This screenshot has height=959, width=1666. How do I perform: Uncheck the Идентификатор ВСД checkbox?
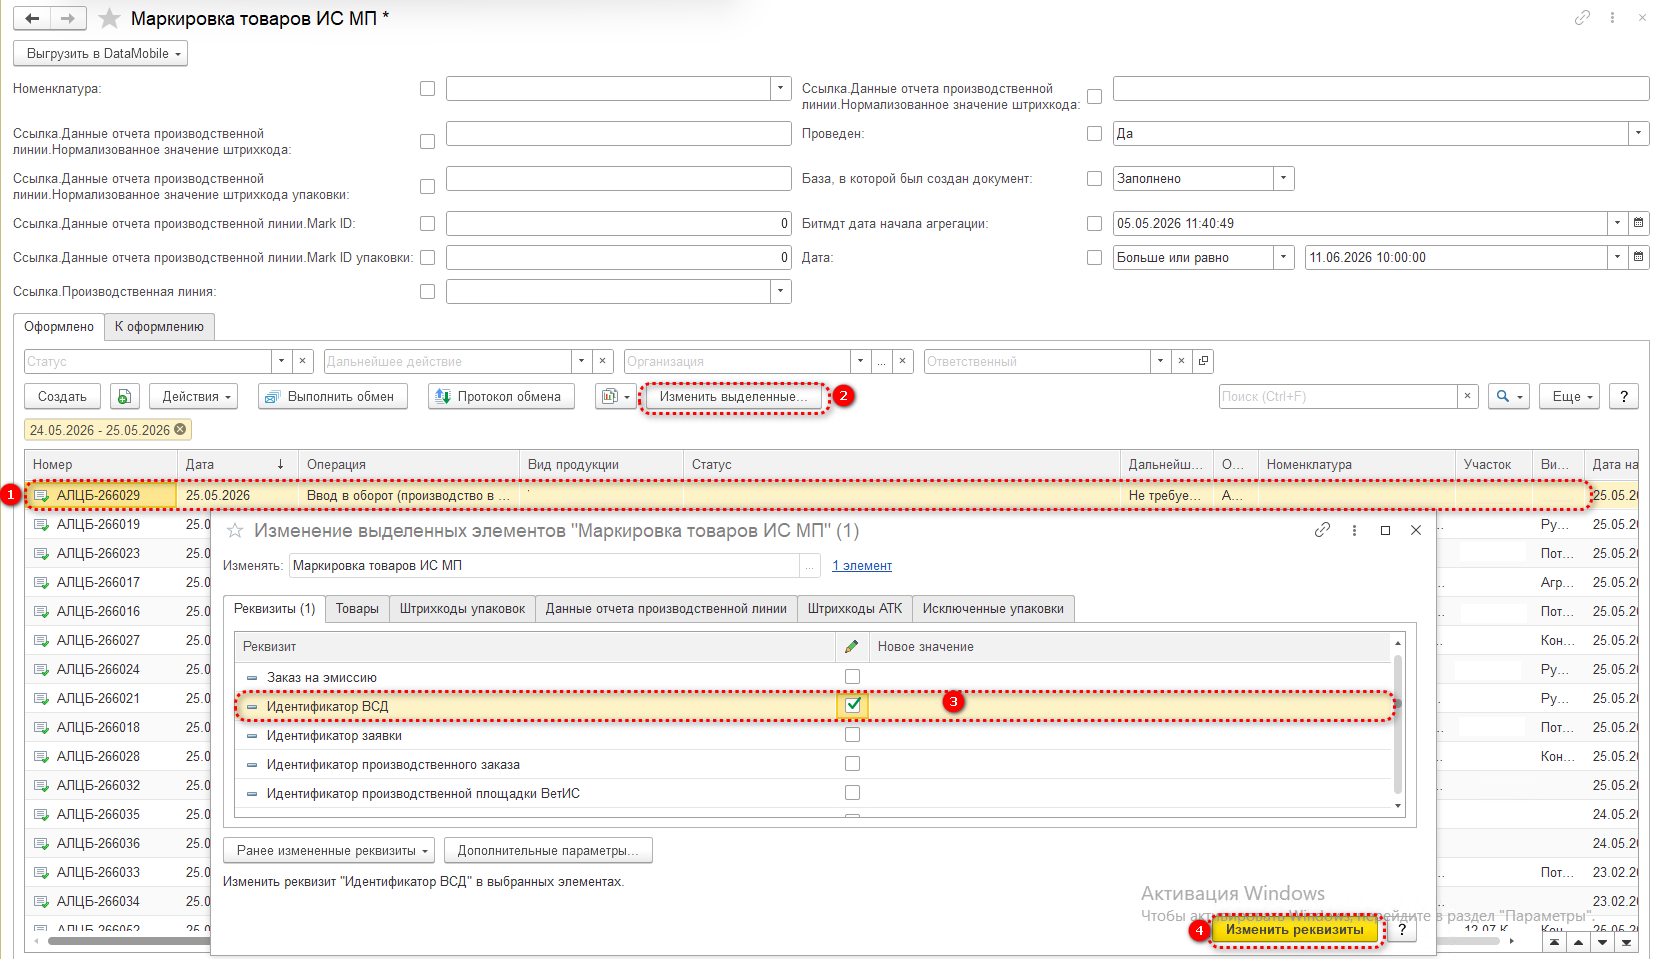[x=853, y=705]
